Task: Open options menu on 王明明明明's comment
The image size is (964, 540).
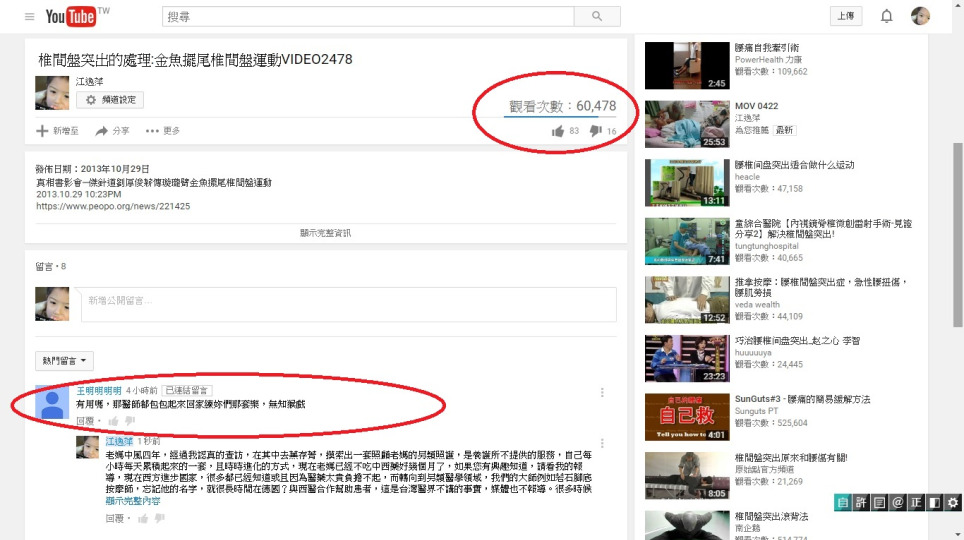Action: [x=602, y=393]
